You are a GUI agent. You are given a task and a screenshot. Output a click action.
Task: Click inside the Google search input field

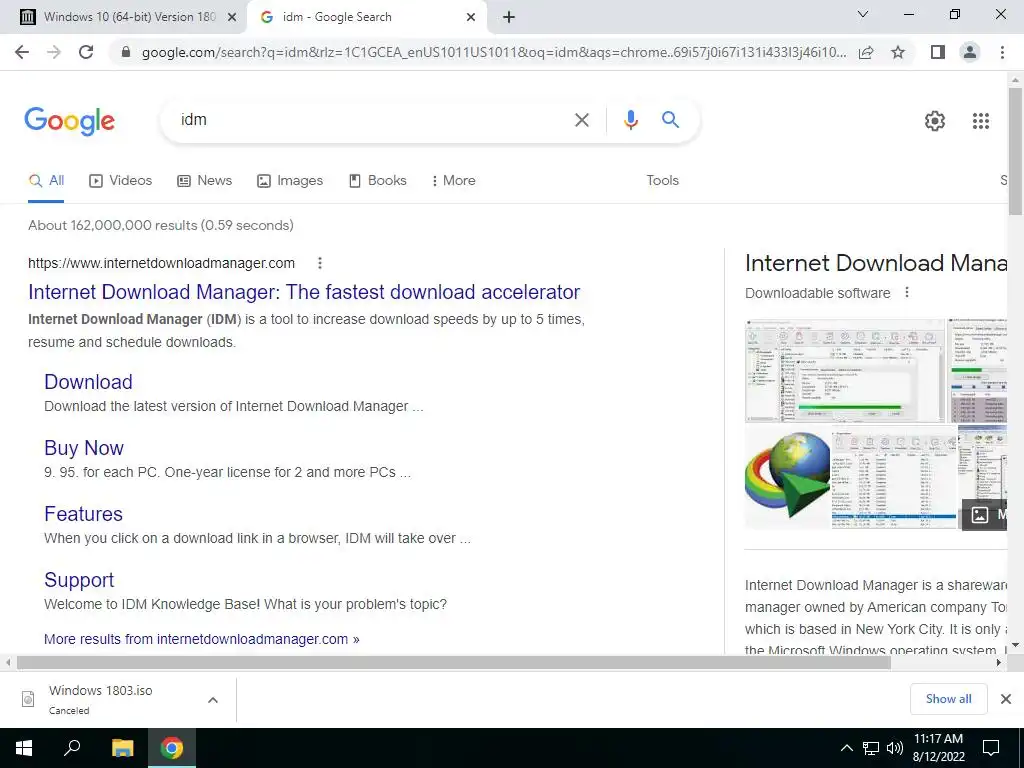point(372,120)
